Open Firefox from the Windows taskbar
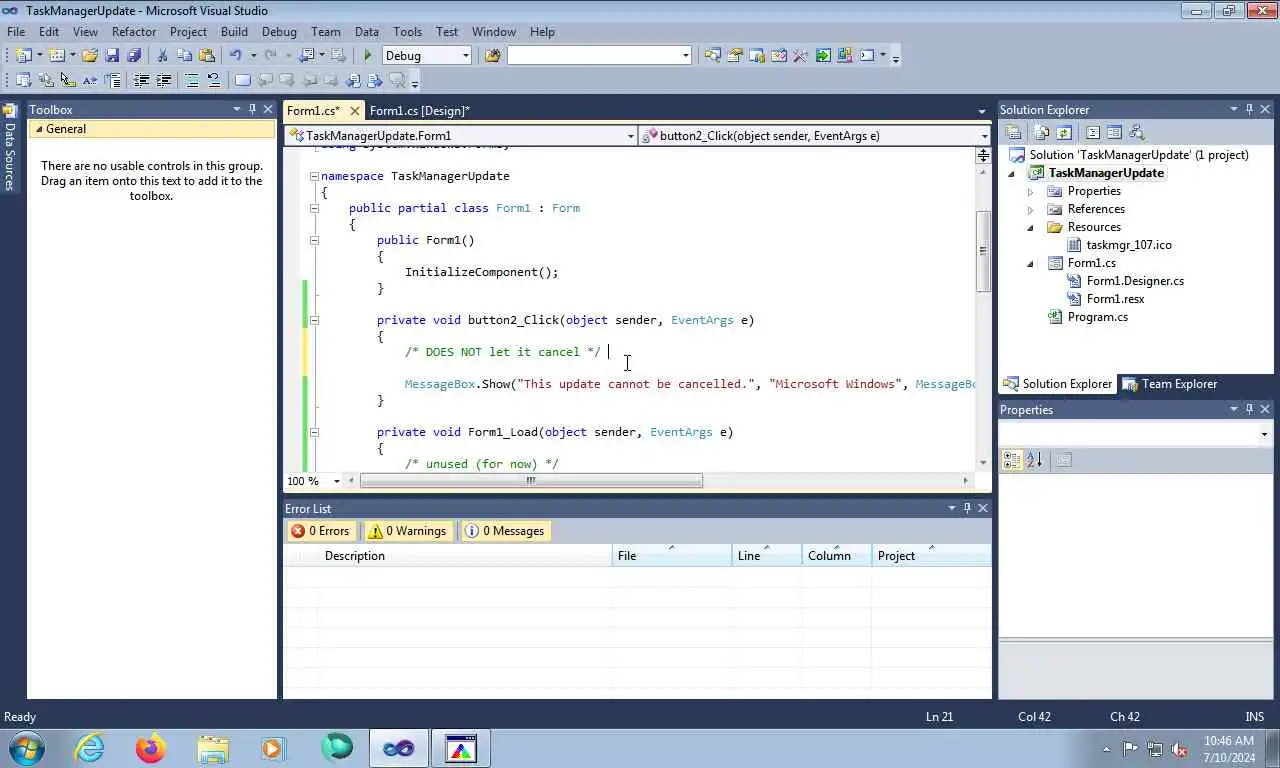1280x768 pixels. click(x=151, y=748)
